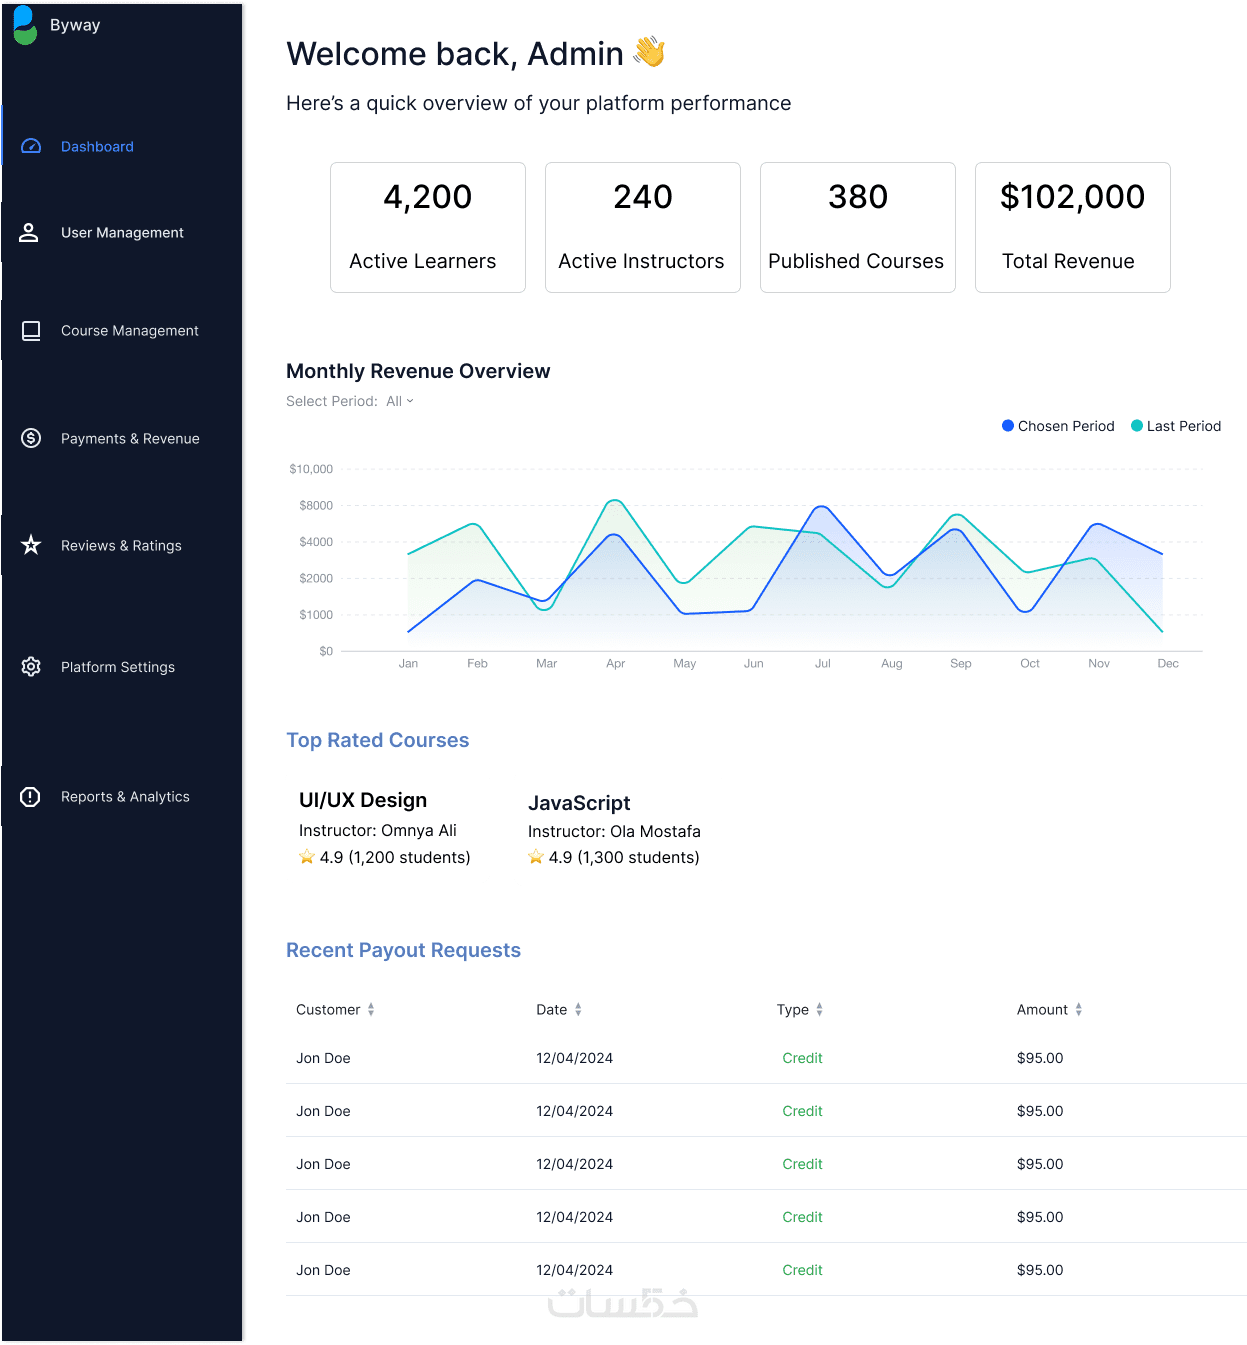Go to Payments & Revenue section
Viewport: 1247px width, 1345px height.
point(130,439)
